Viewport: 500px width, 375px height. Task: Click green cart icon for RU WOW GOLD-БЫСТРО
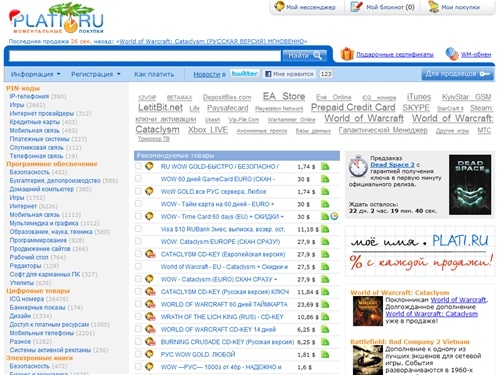click(x=325, y=166)
